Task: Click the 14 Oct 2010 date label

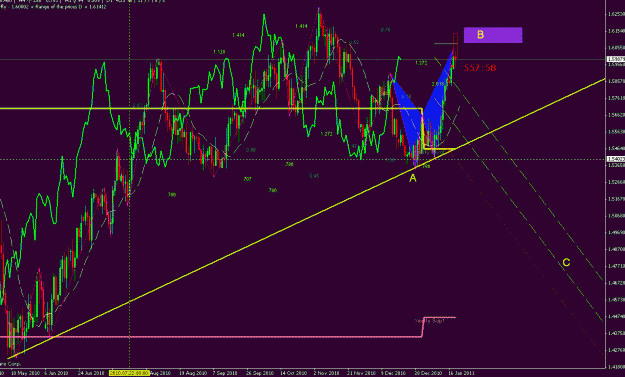Action: click(294, 373)
